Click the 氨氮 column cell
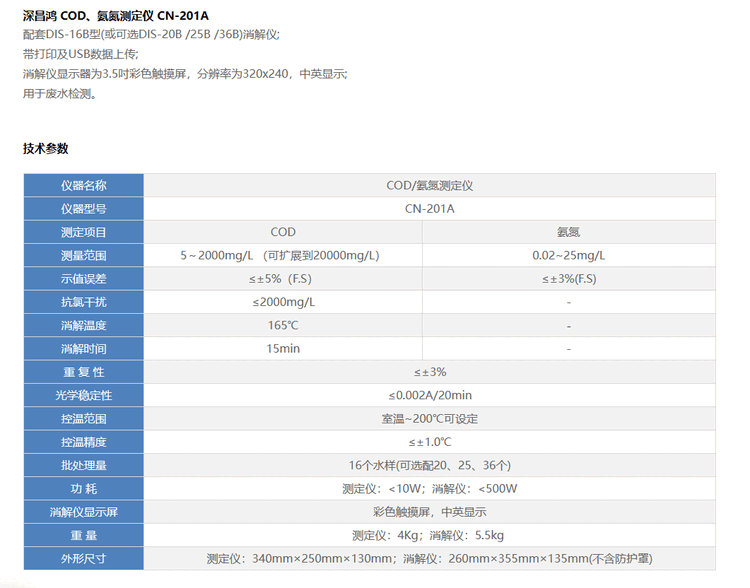 (569, 232)
